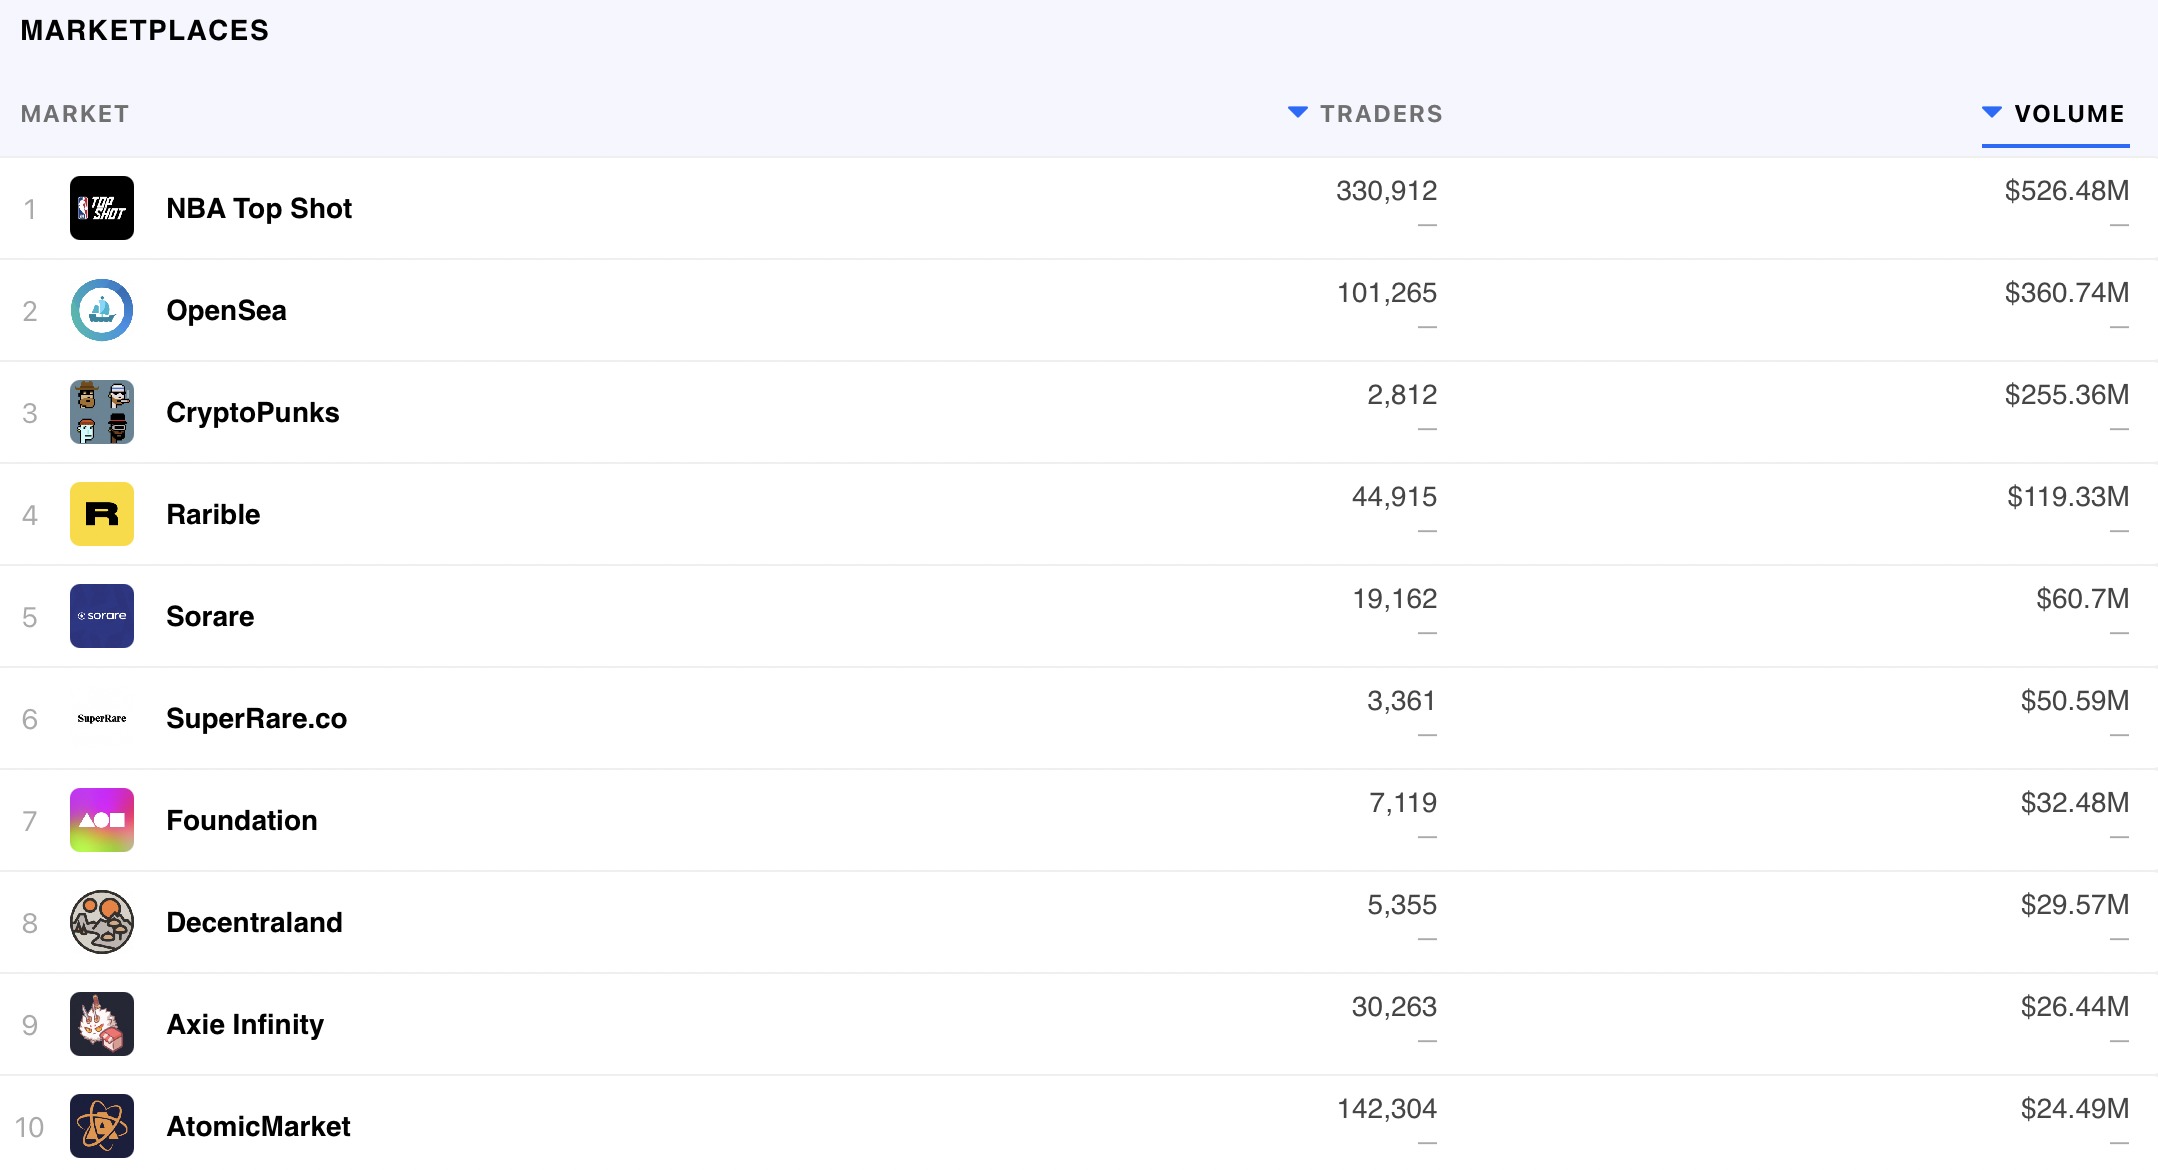
Task: Click the Axie Infinity creature icon
Action: coord(102,1024)
